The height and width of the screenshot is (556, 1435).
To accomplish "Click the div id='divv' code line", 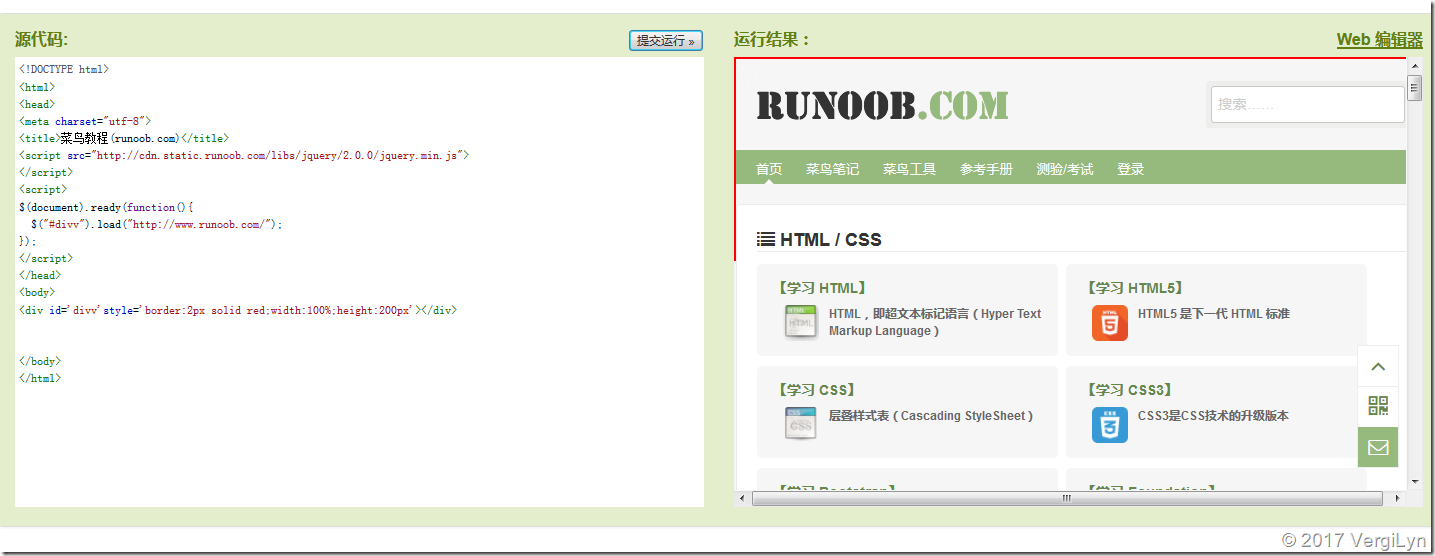I will tap(237, 310).
